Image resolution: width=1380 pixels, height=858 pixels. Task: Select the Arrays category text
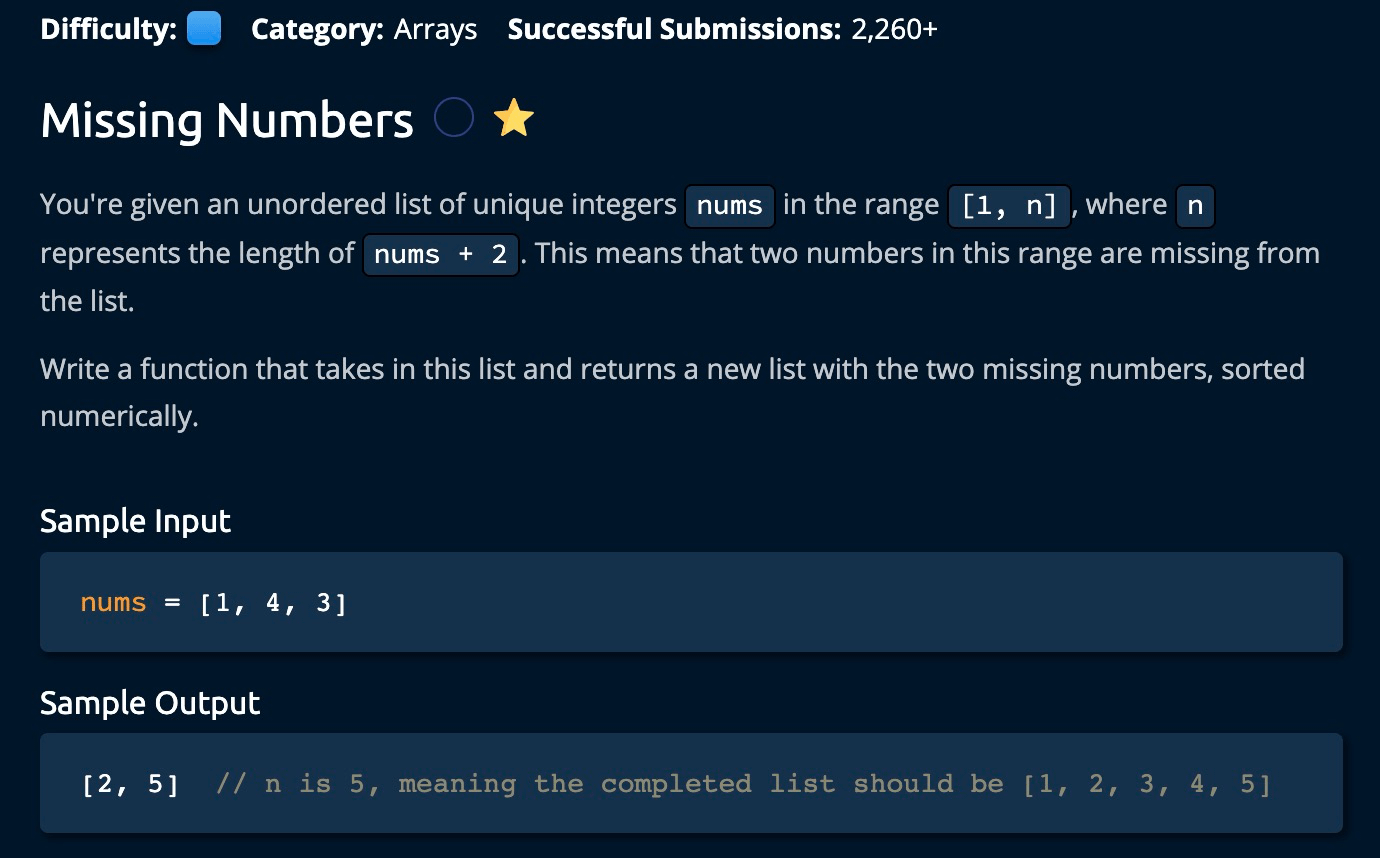pyautogui.click(x=435, y=30)
